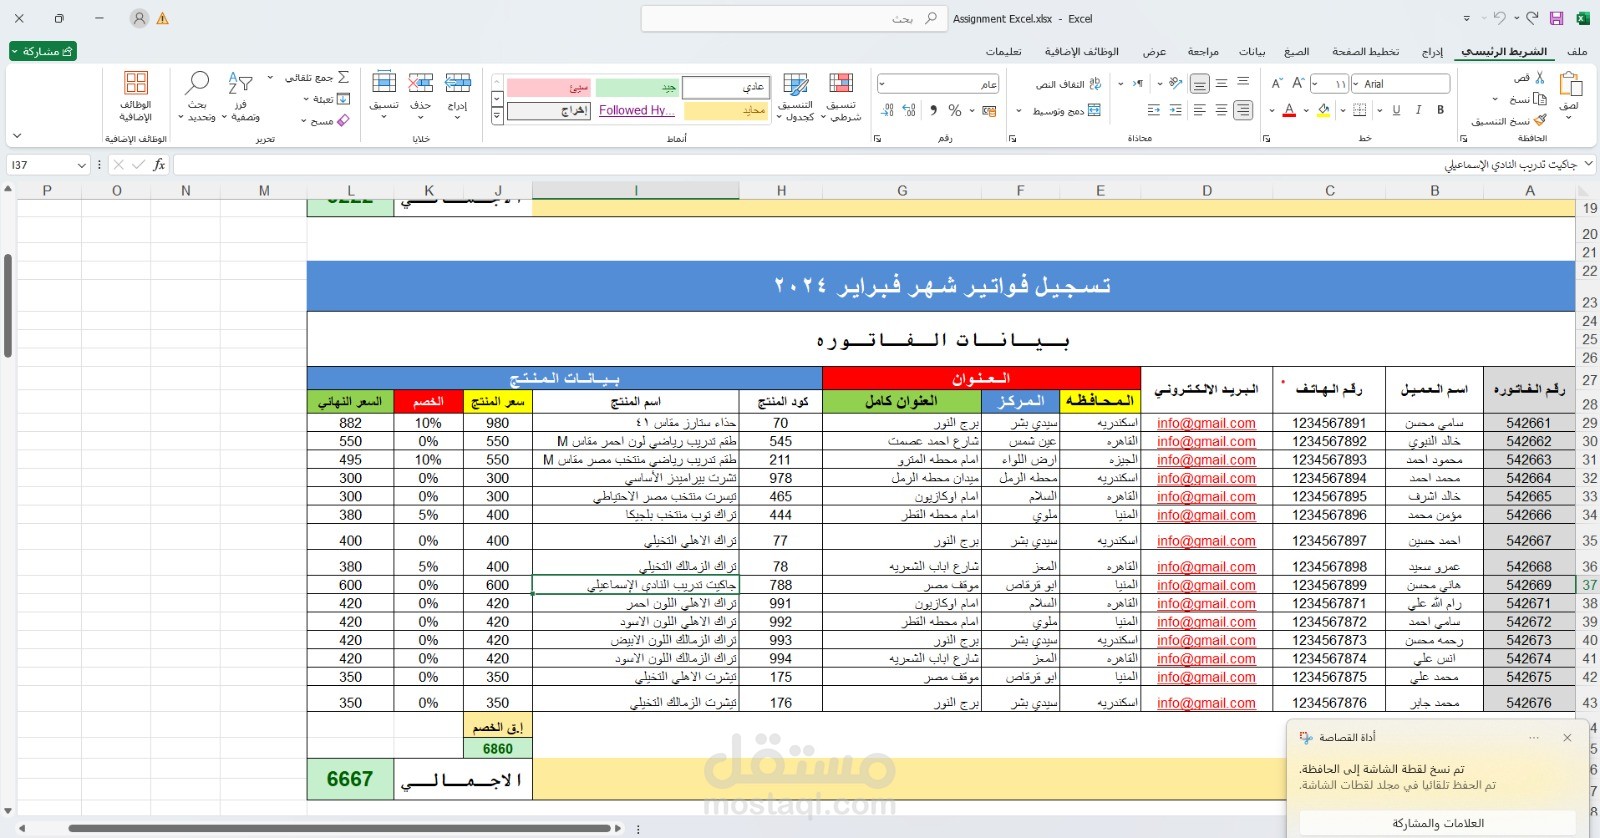The image size is (1600, 838).
Task: Expand the cell styles gallery More arrow
Action: 497,116
